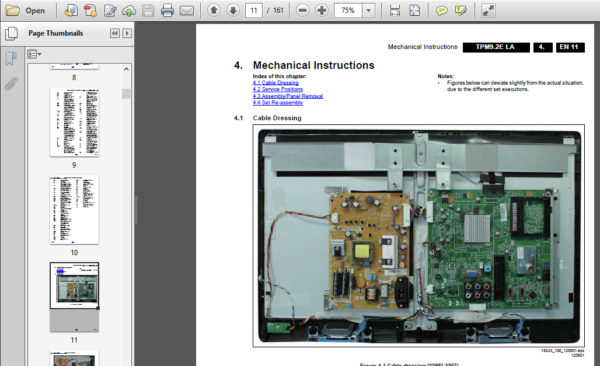Zoom out with the minus button
This screenshot has width=600, height=366.
(x=302, y=10)
